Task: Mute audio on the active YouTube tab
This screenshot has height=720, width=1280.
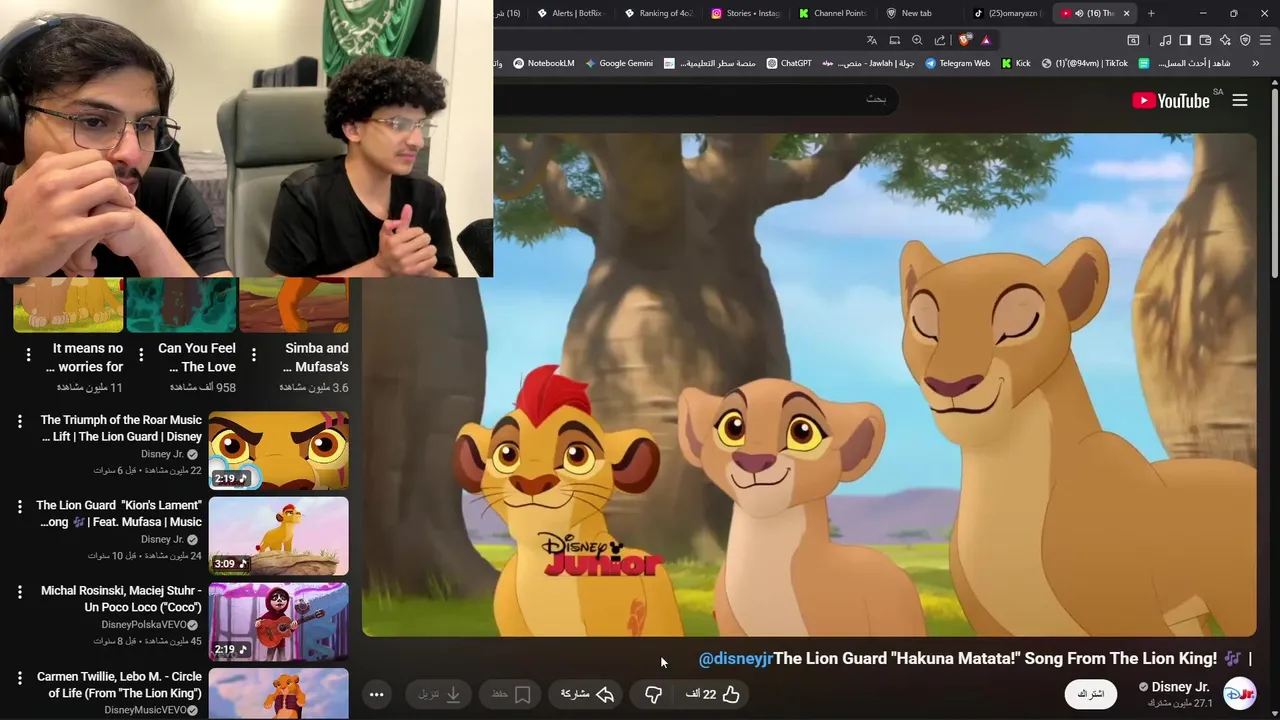Action: pos(1079,13)
